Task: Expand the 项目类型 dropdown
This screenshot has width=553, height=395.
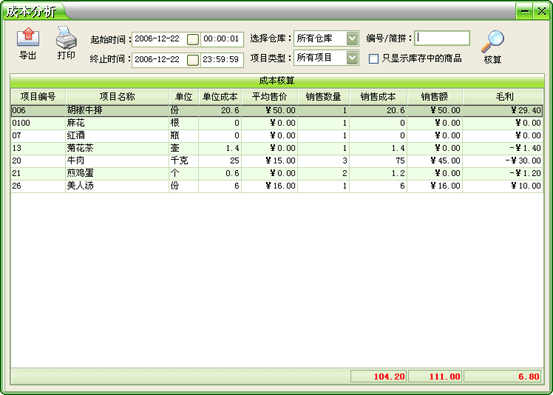Action: tap(352, 58)
